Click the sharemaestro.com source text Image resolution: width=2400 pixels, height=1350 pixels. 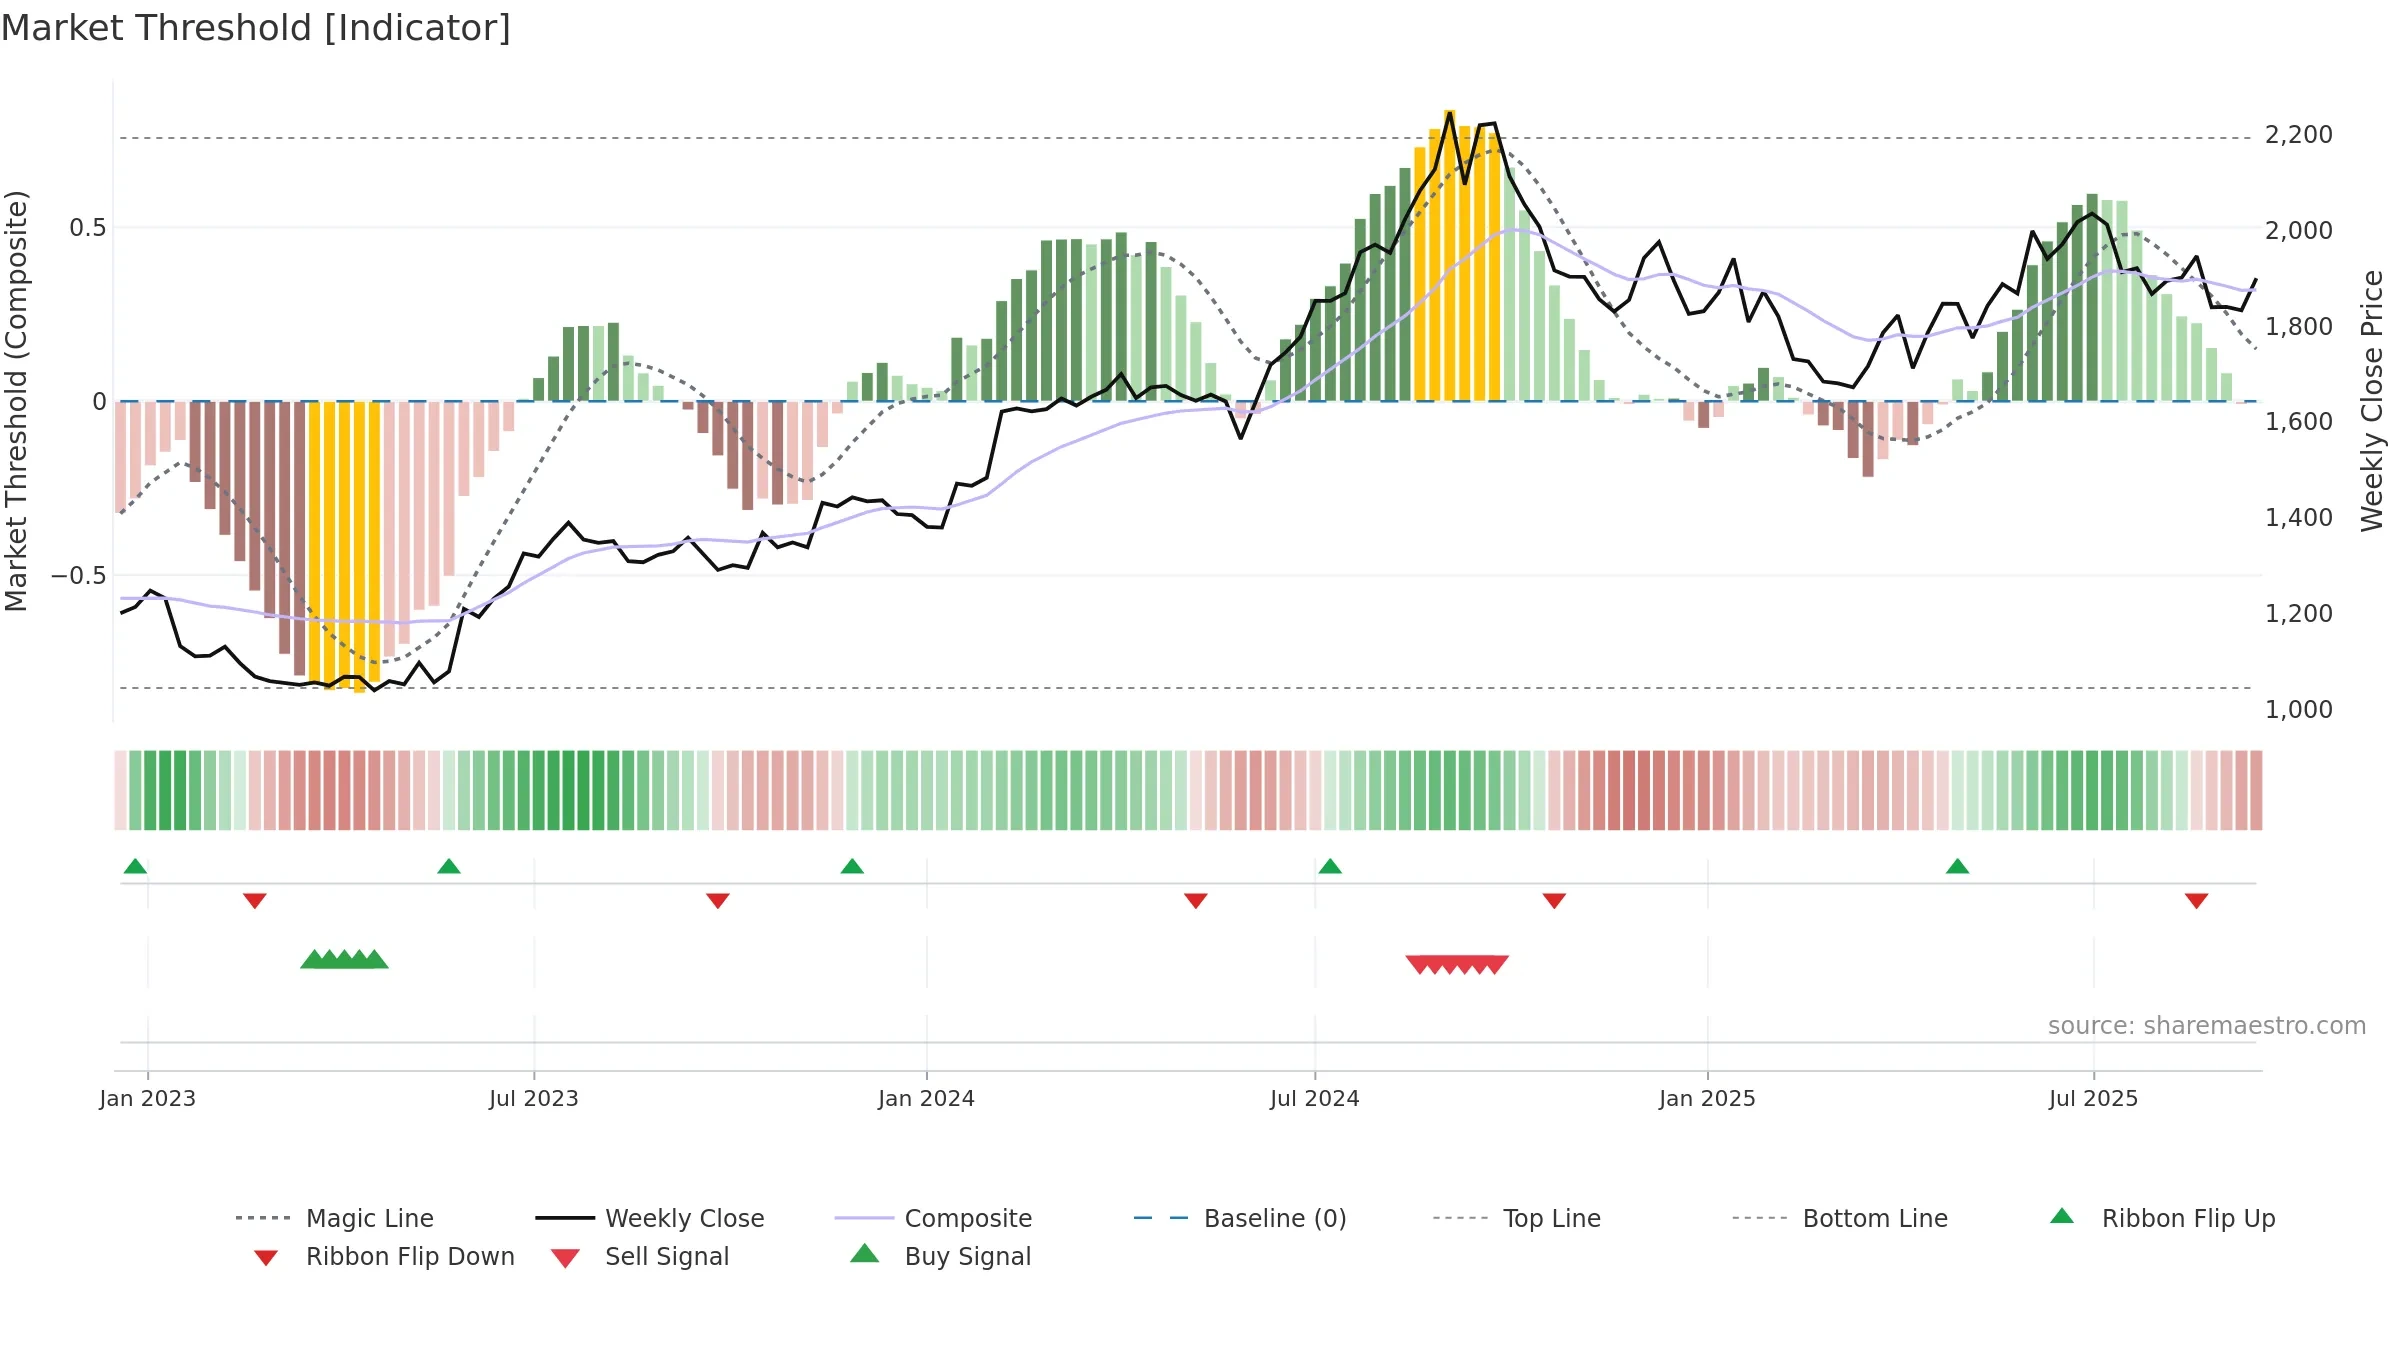(2207, 1025)
